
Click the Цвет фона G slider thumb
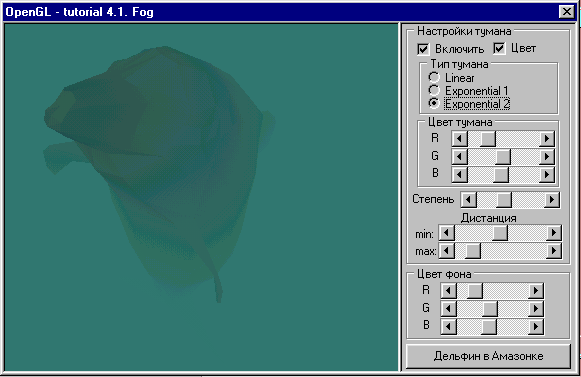pos(490,309)
